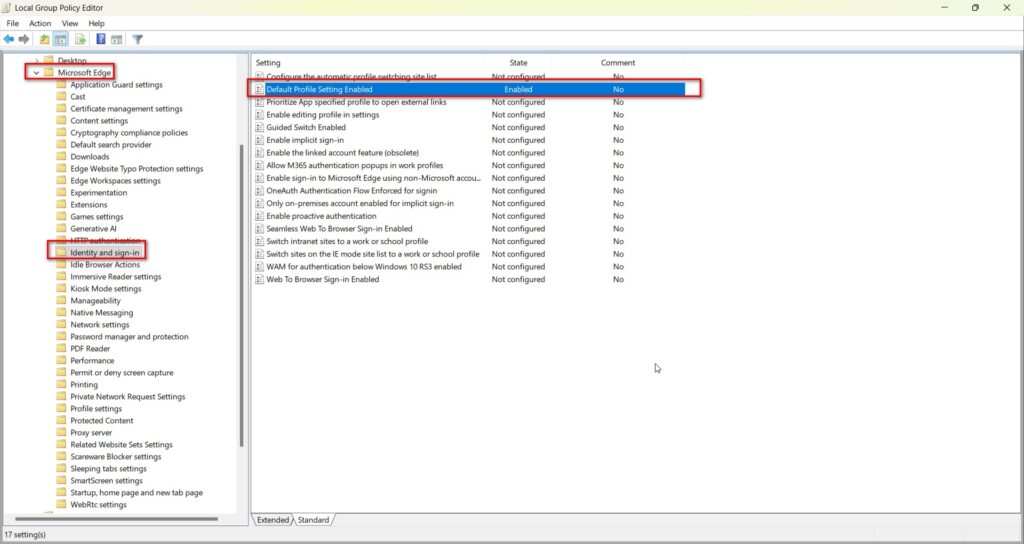Image resolution: width=1024 pixels, height=544 pixels.
Task: Select the Proxy server folder
Action: pos(91,433)
